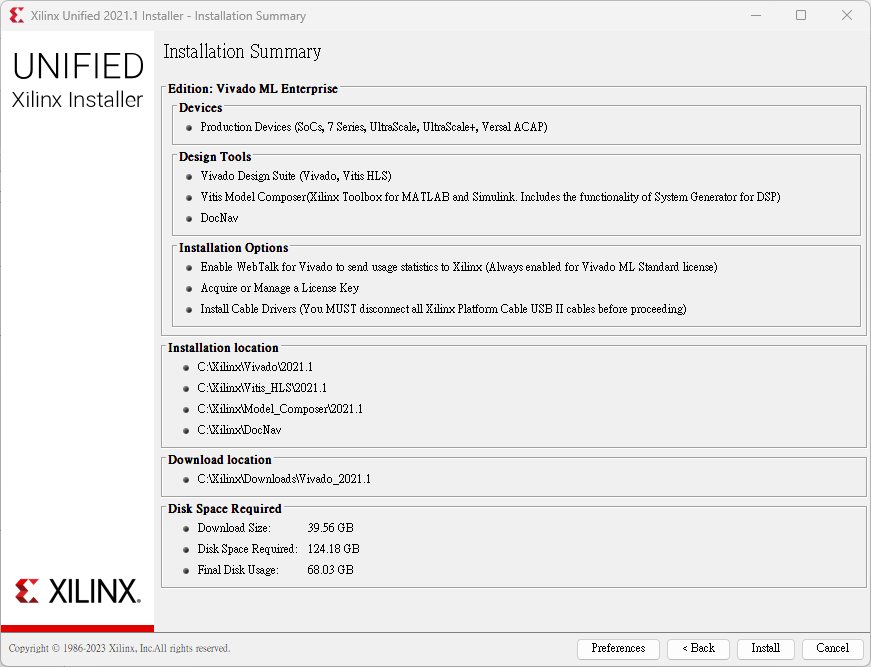Click the Disk Space Required group heading

tap(224, 509)
